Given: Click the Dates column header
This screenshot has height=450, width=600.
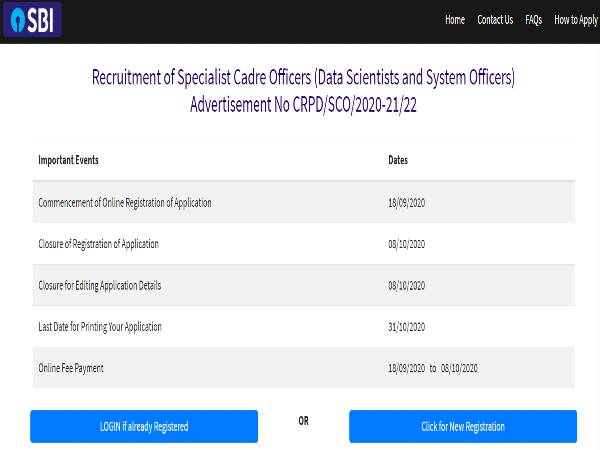Looking at the screenshot, I should pos(398,160).
